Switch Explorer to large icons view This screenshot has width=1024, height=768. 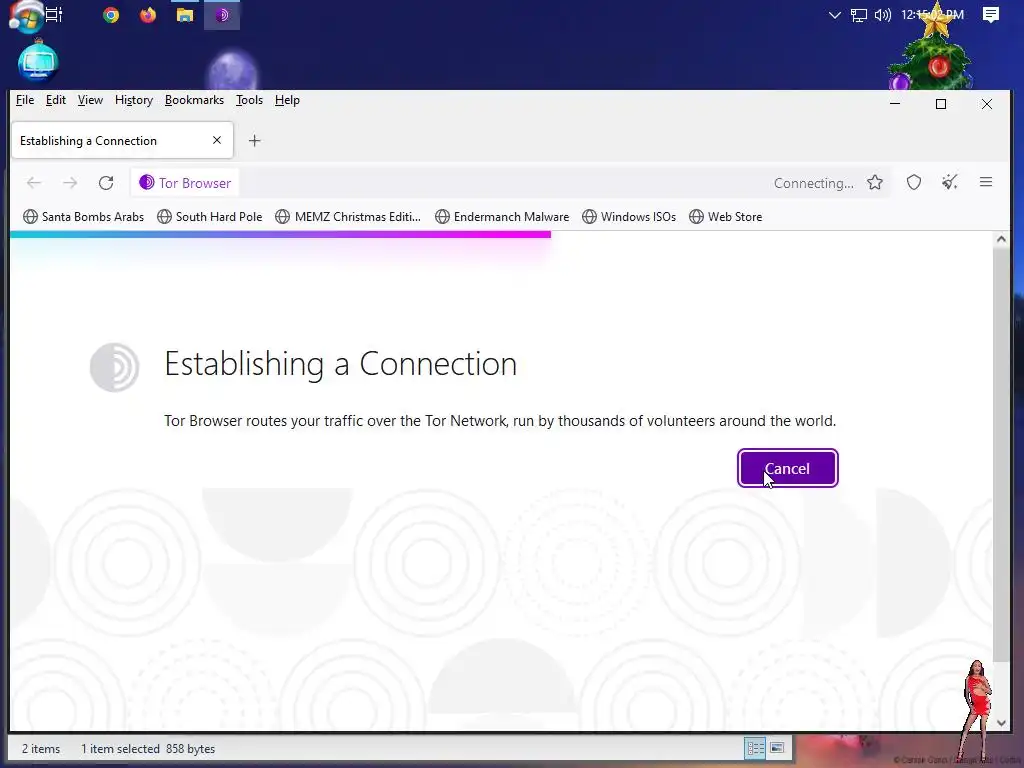pos(777,748)
